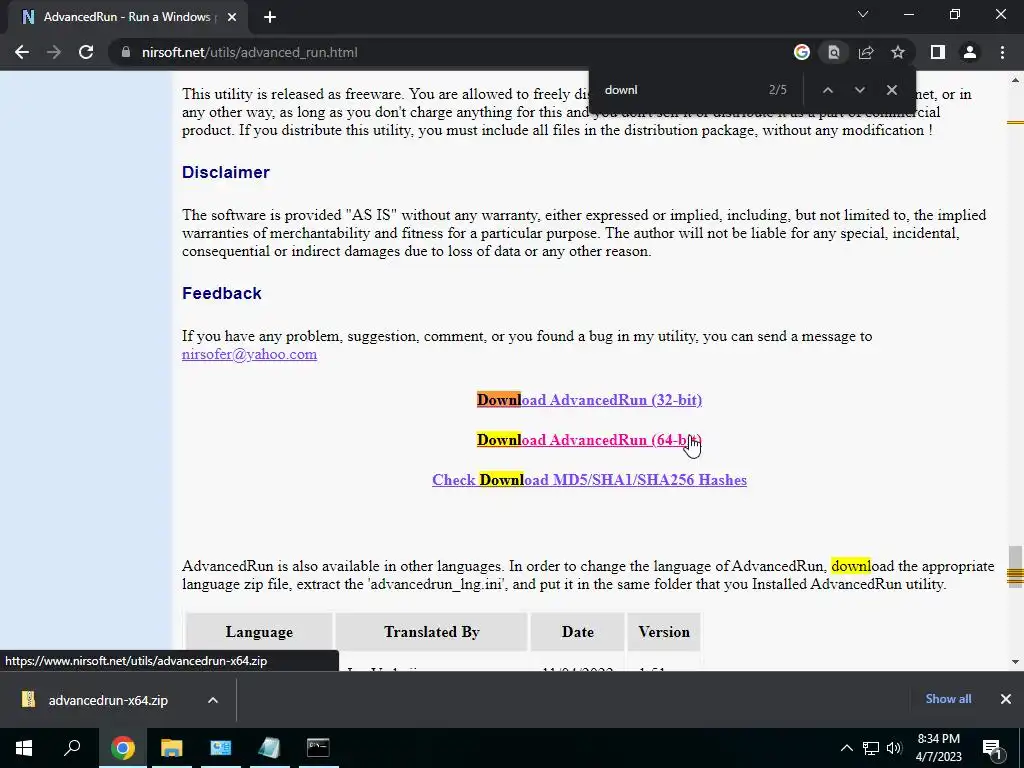Click the Chrome taskbar icon
The width and height of the screenshot is (1024, 768).
pyautogui.click(x=122, y=748)
